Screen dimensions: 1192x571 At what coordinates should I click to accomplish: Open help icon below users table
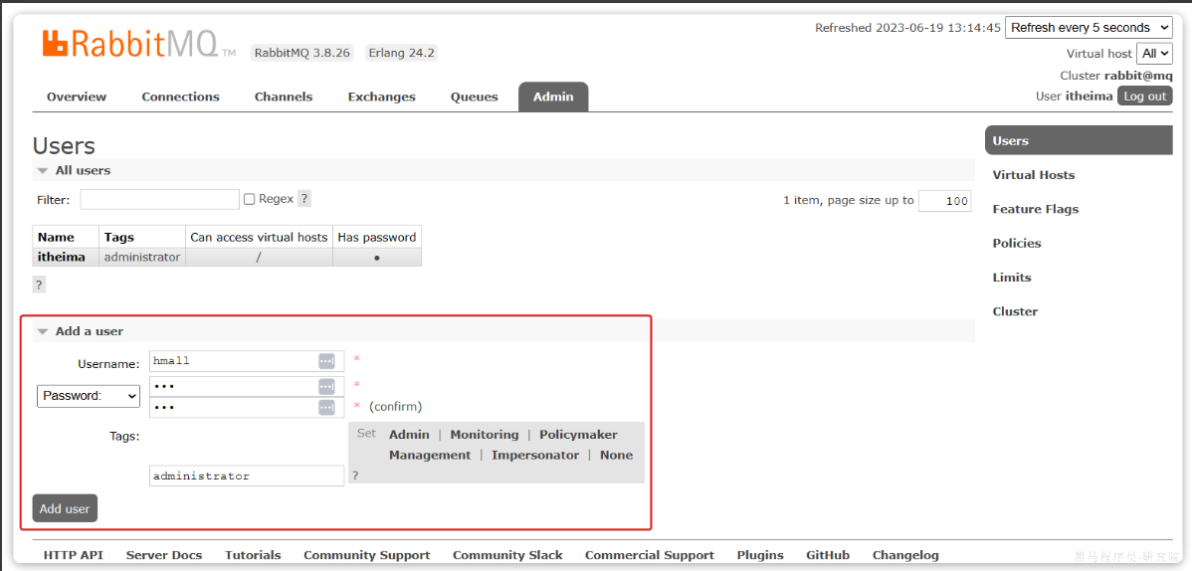click(x=39, y=285)
